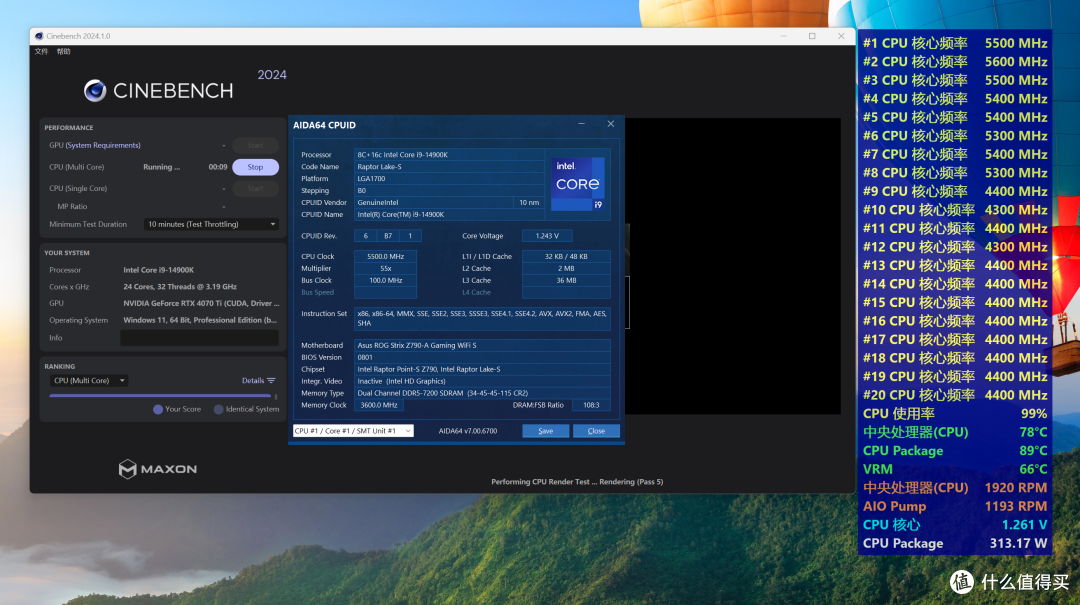Click the Cinebench black render preview area
Screen dimensions: 1080x605
(733, 266)
